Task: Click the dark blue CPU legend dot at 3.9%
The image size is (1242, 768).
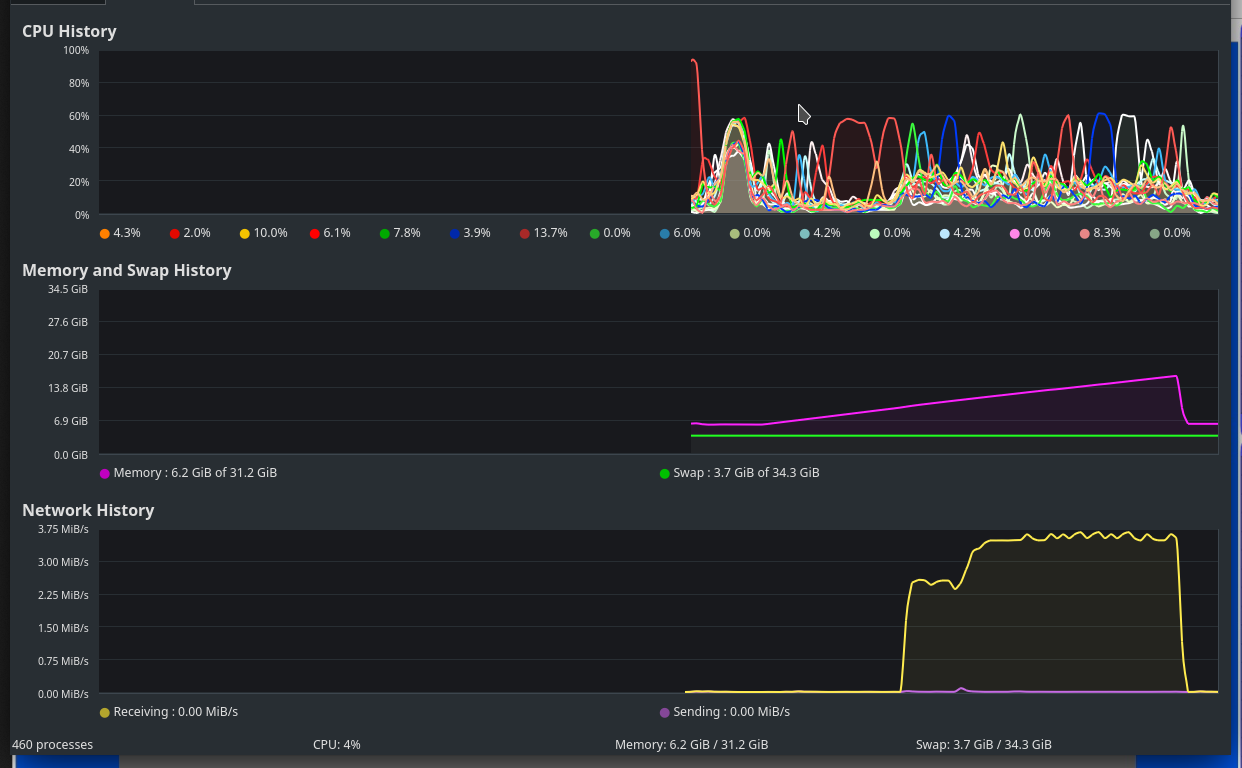Action: [454, 232]
